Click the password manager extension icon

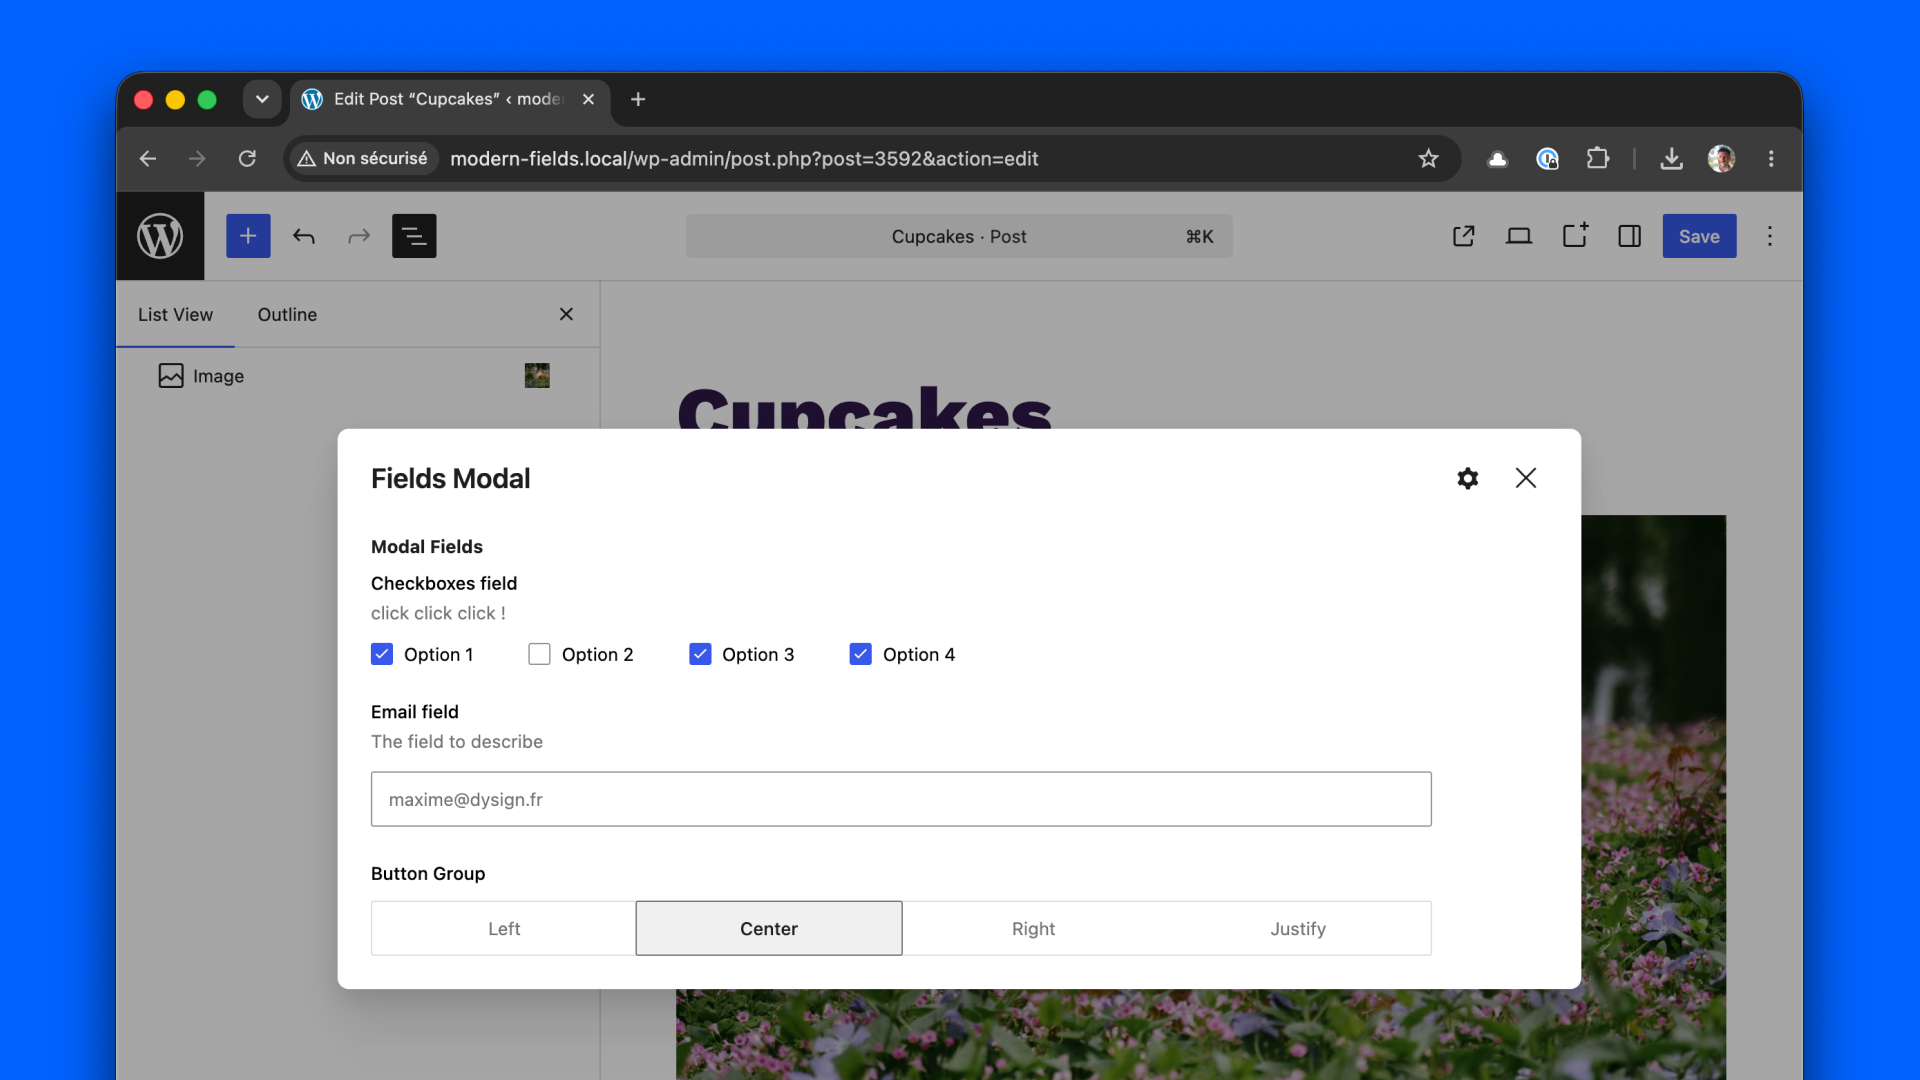click(x=1547, y=158)
